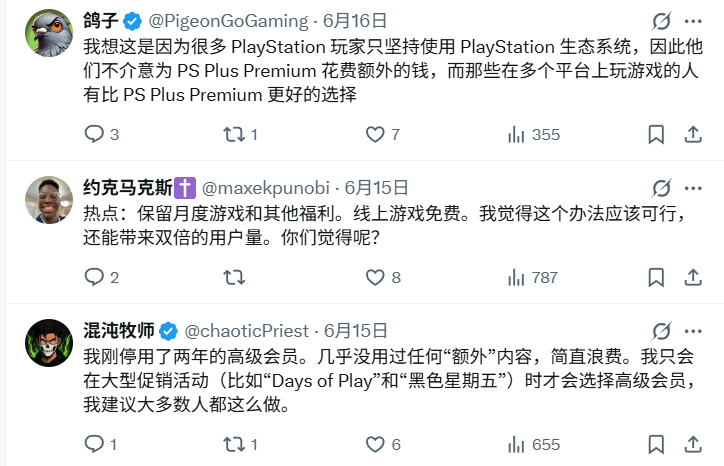Screen dimensions: 724x466
Task: View analytics on 混沌牧师's tweet
Action: pos(518,444)
